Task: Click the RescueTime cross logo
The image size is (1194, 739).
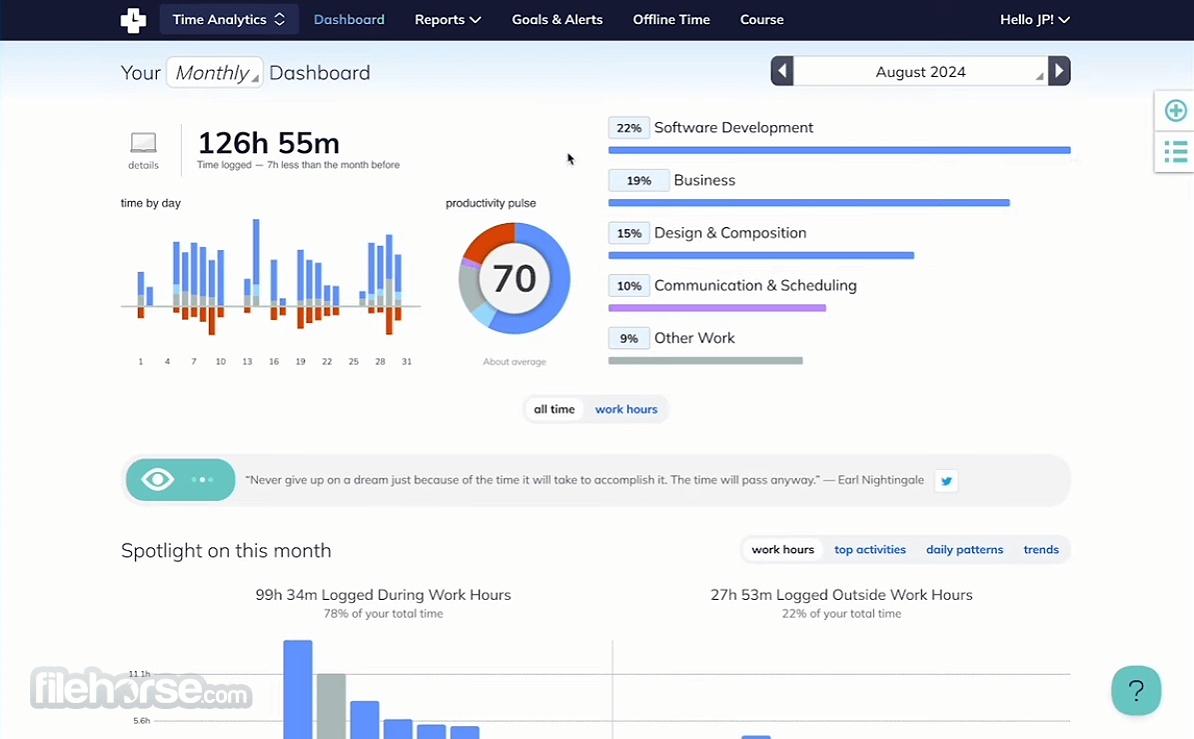Action: [x=133, y=20]
